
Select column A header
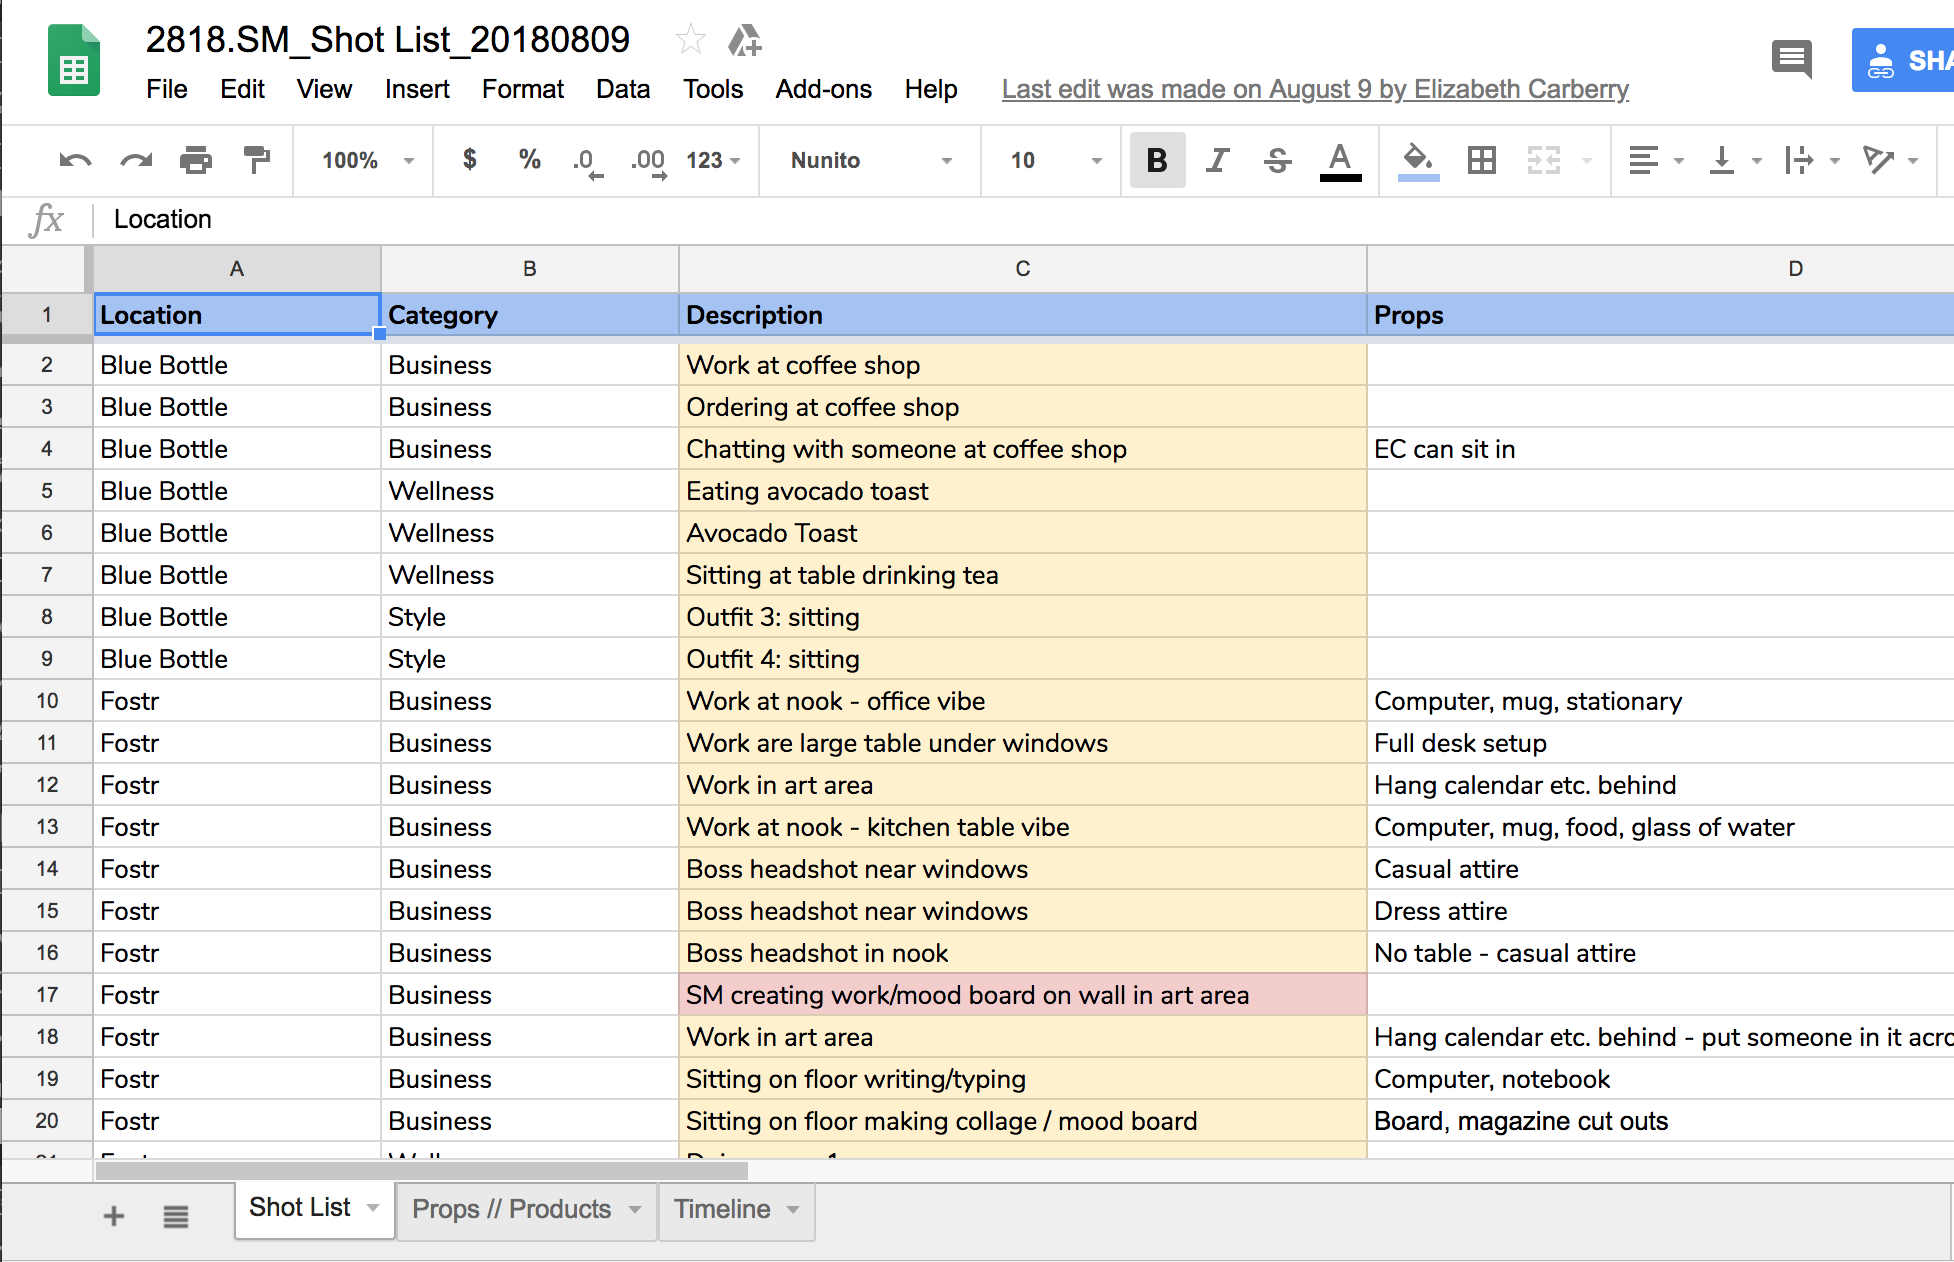tap(237, 269)
